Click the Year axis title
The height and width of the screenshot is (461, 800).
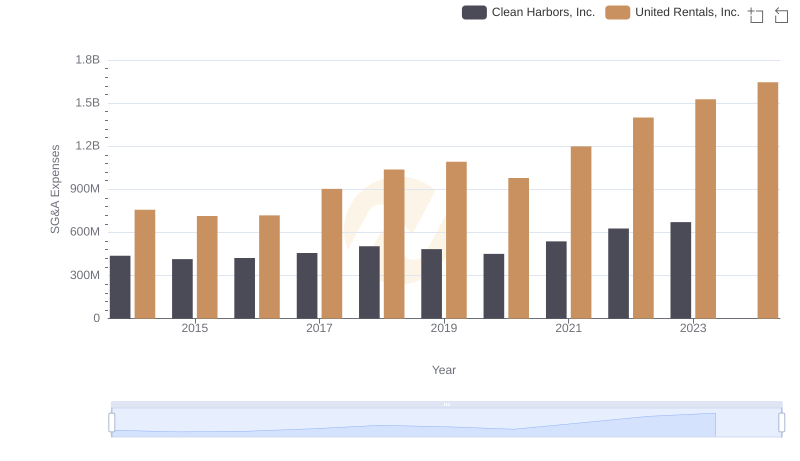click(444, 370)
